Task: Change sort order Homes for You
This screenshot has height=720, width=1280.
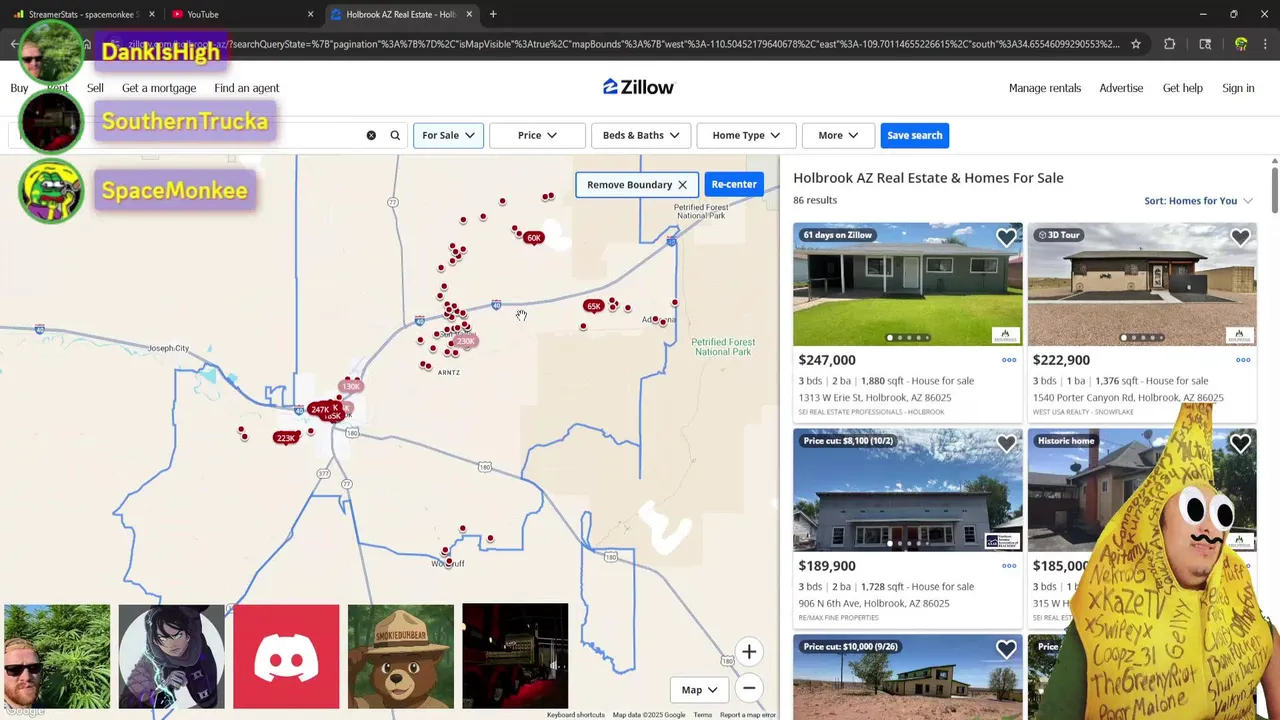Action: tap(1198, 201)
